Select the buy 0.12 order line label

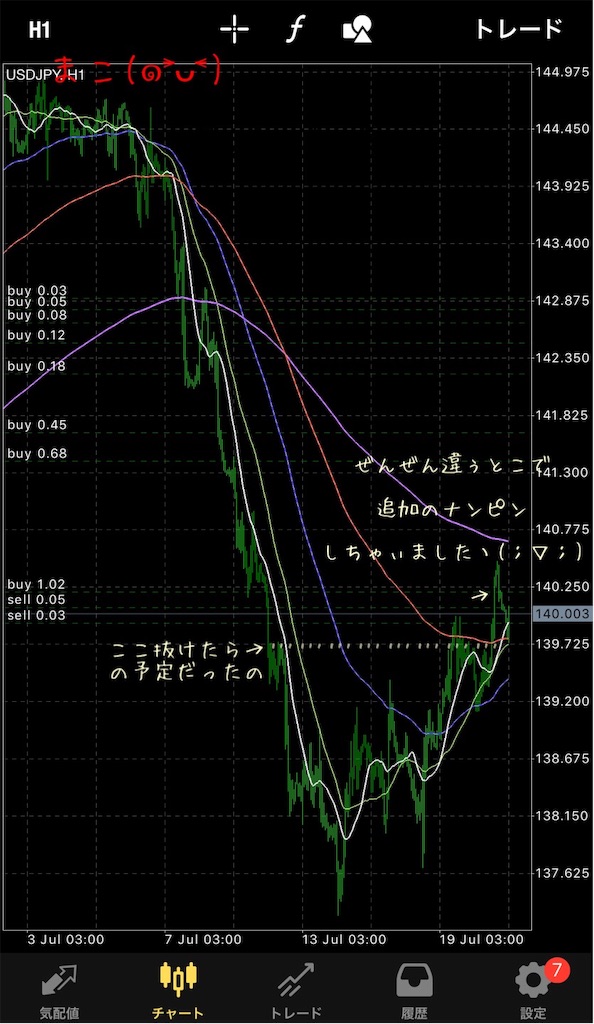37,335
